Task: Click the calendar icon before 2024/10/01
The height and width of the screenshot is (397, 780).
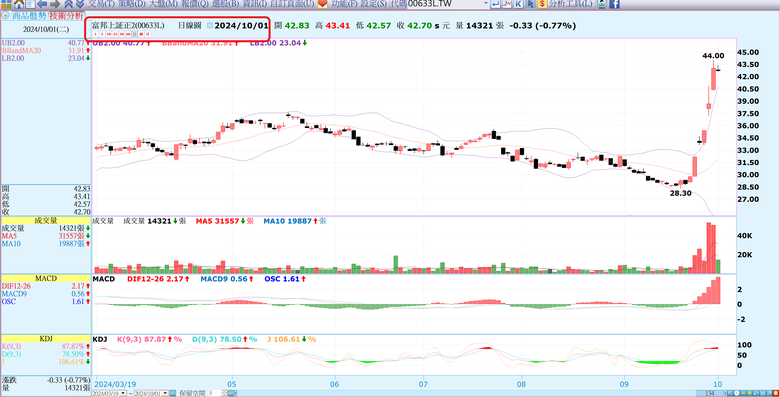Action: (x=210, y=25)
